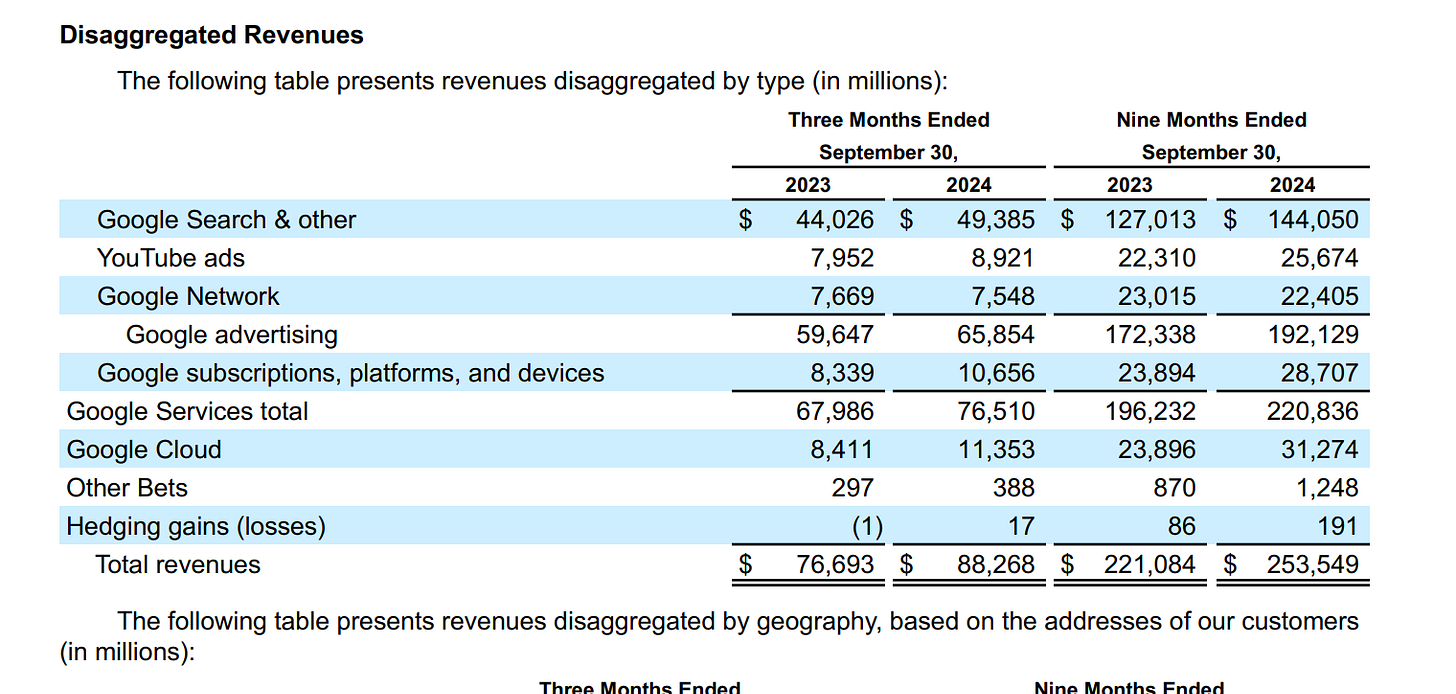Click YouTube ads value 7,952
Viewport: 1456px width, 694px height.
[x=842, y=258]
